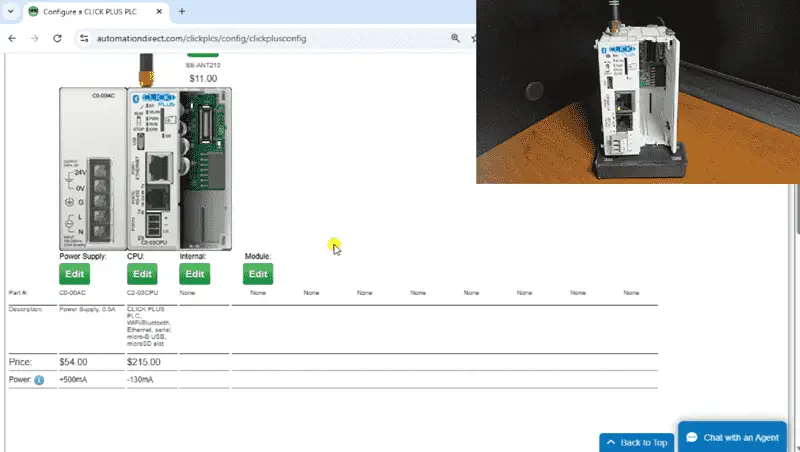Click the Power Supply, 0.5A description
Viewport: 800px width, 452px height.
pyautogui.click(x=87, y=309)
